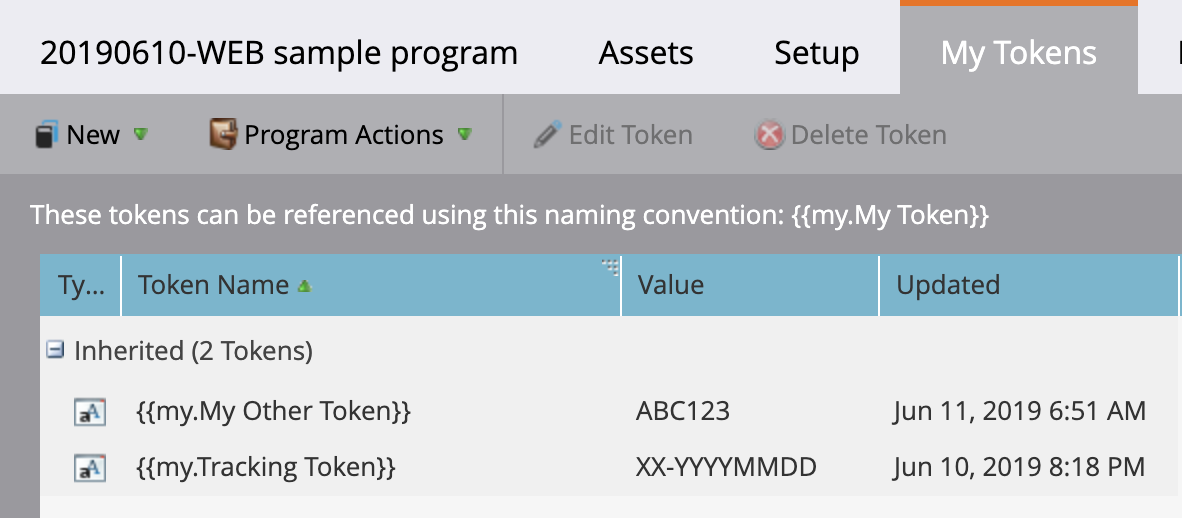
Task: Open the New dropdown arrow
Action: click(141, 134)
